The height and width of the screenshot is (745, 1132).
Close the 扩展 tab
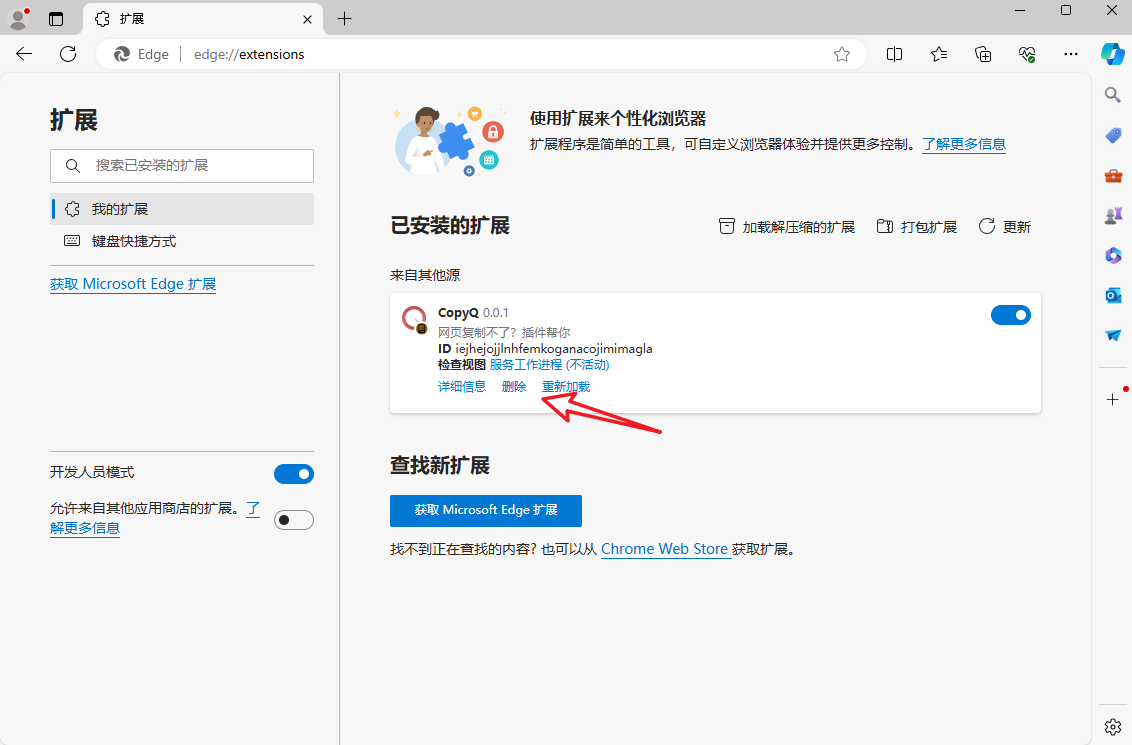point(308,19)
